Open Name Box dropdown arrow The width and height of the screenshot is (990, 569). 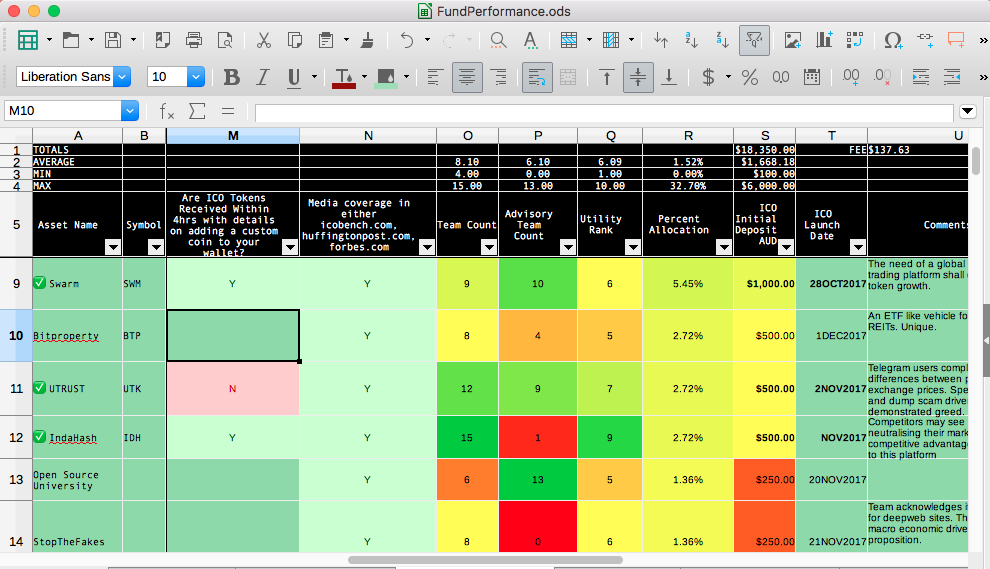(129, 111)
